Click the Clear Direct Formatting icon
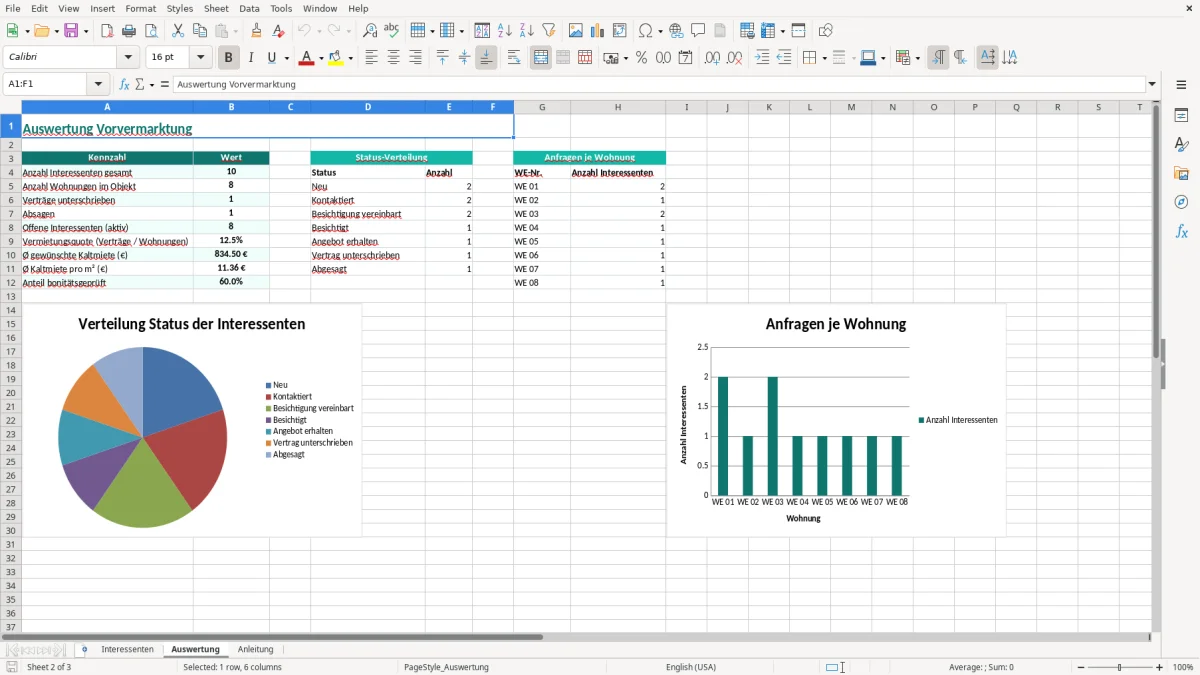 click(x=278, y=31)
